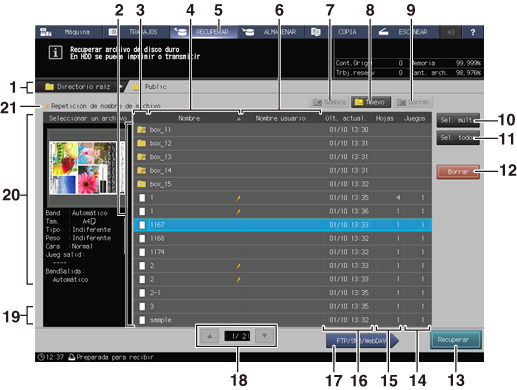Click the pencil mark on file 1 dated 13:36
The image size is (517, 390).
[238, 212]
